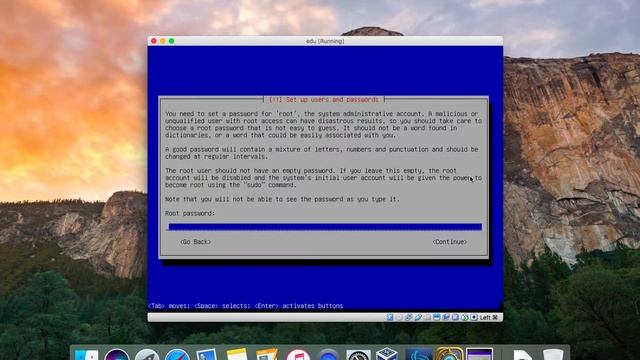Zoom the edu VM window with green button
Image resolution: width=640 pixels, height=360 pixels.
(171, 41)
